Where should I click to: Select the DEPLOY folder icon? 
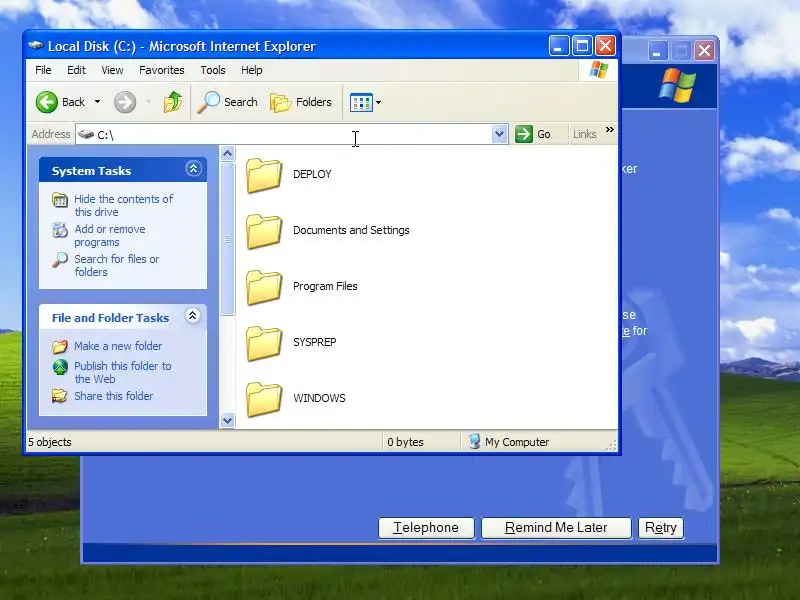coord(264,175)
